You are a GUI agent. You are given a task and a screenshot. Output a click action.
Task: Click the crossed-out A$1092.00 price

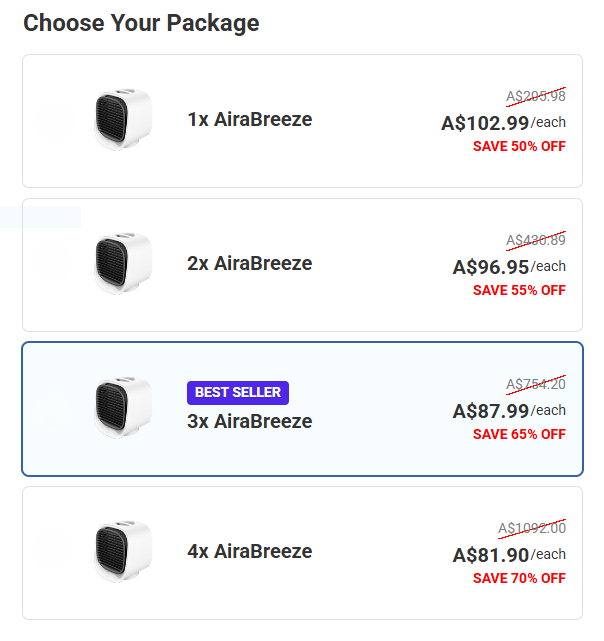pyautogui.click(x=531, y=528)
